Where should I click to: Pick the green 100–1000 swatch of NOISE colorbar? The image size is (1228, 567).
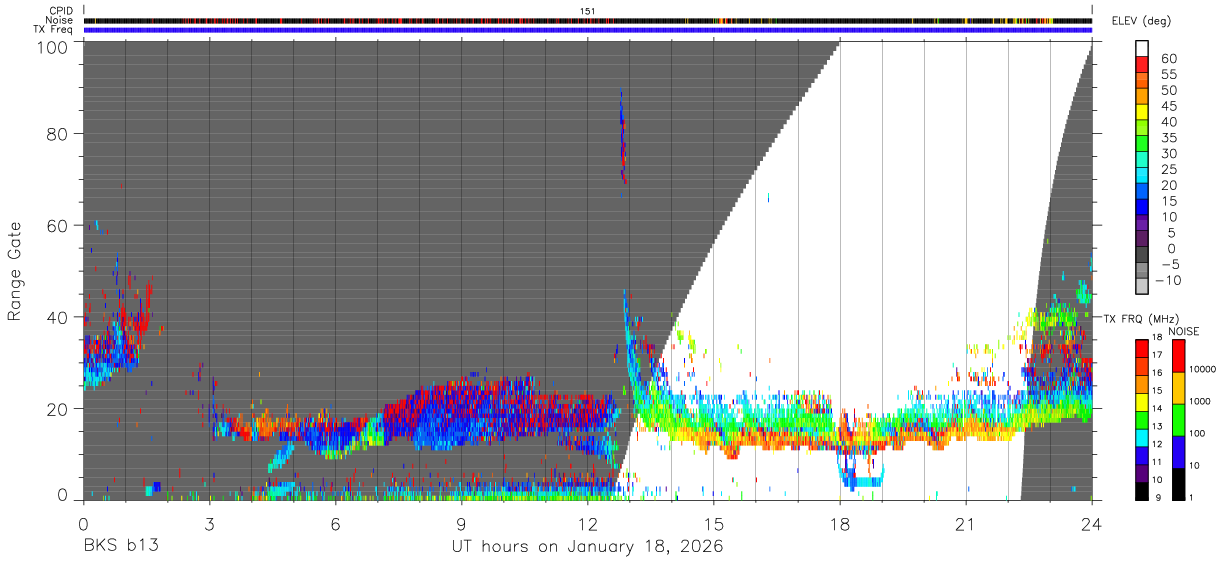[x=1177, y=418]
